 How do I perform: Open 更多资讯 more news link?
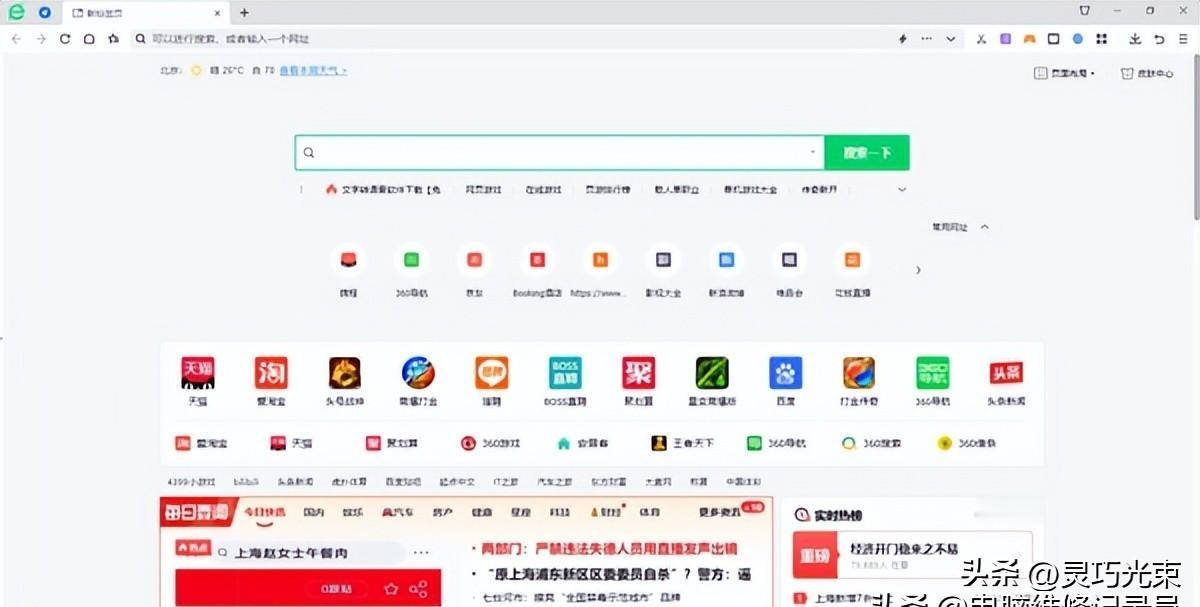coord(719,512)
